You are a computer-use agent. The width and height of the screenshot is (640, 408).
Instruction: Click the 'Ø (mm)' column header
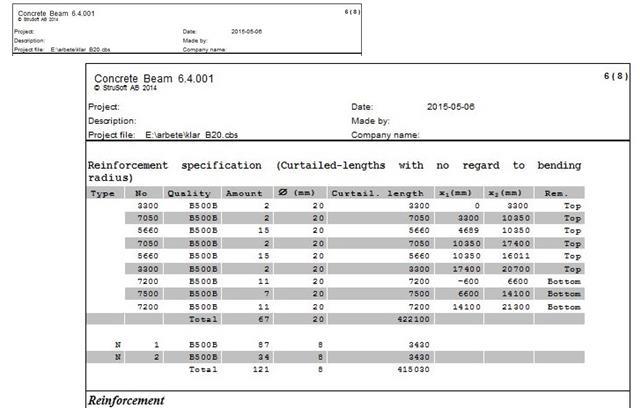click(296, 193)
